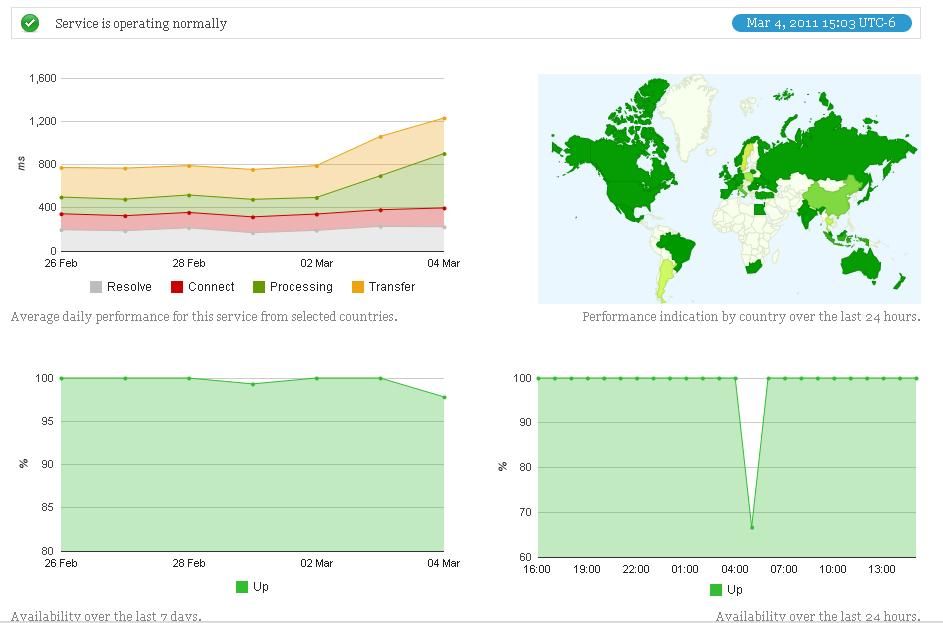Click the Transfer data point on 04 Mar

click(x=444, y=118)
